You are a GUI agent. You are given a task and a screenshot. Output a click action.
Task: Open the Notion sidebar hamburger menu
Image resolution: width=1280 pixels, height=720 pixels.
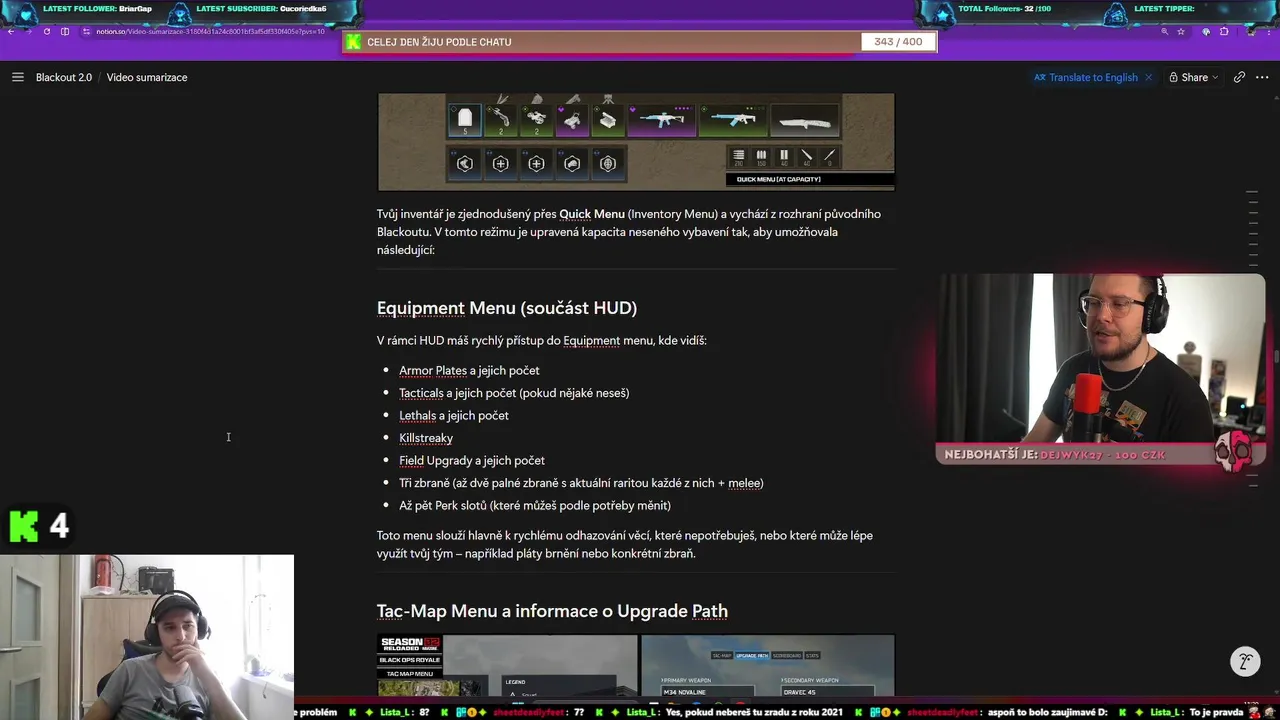[17, 77]
